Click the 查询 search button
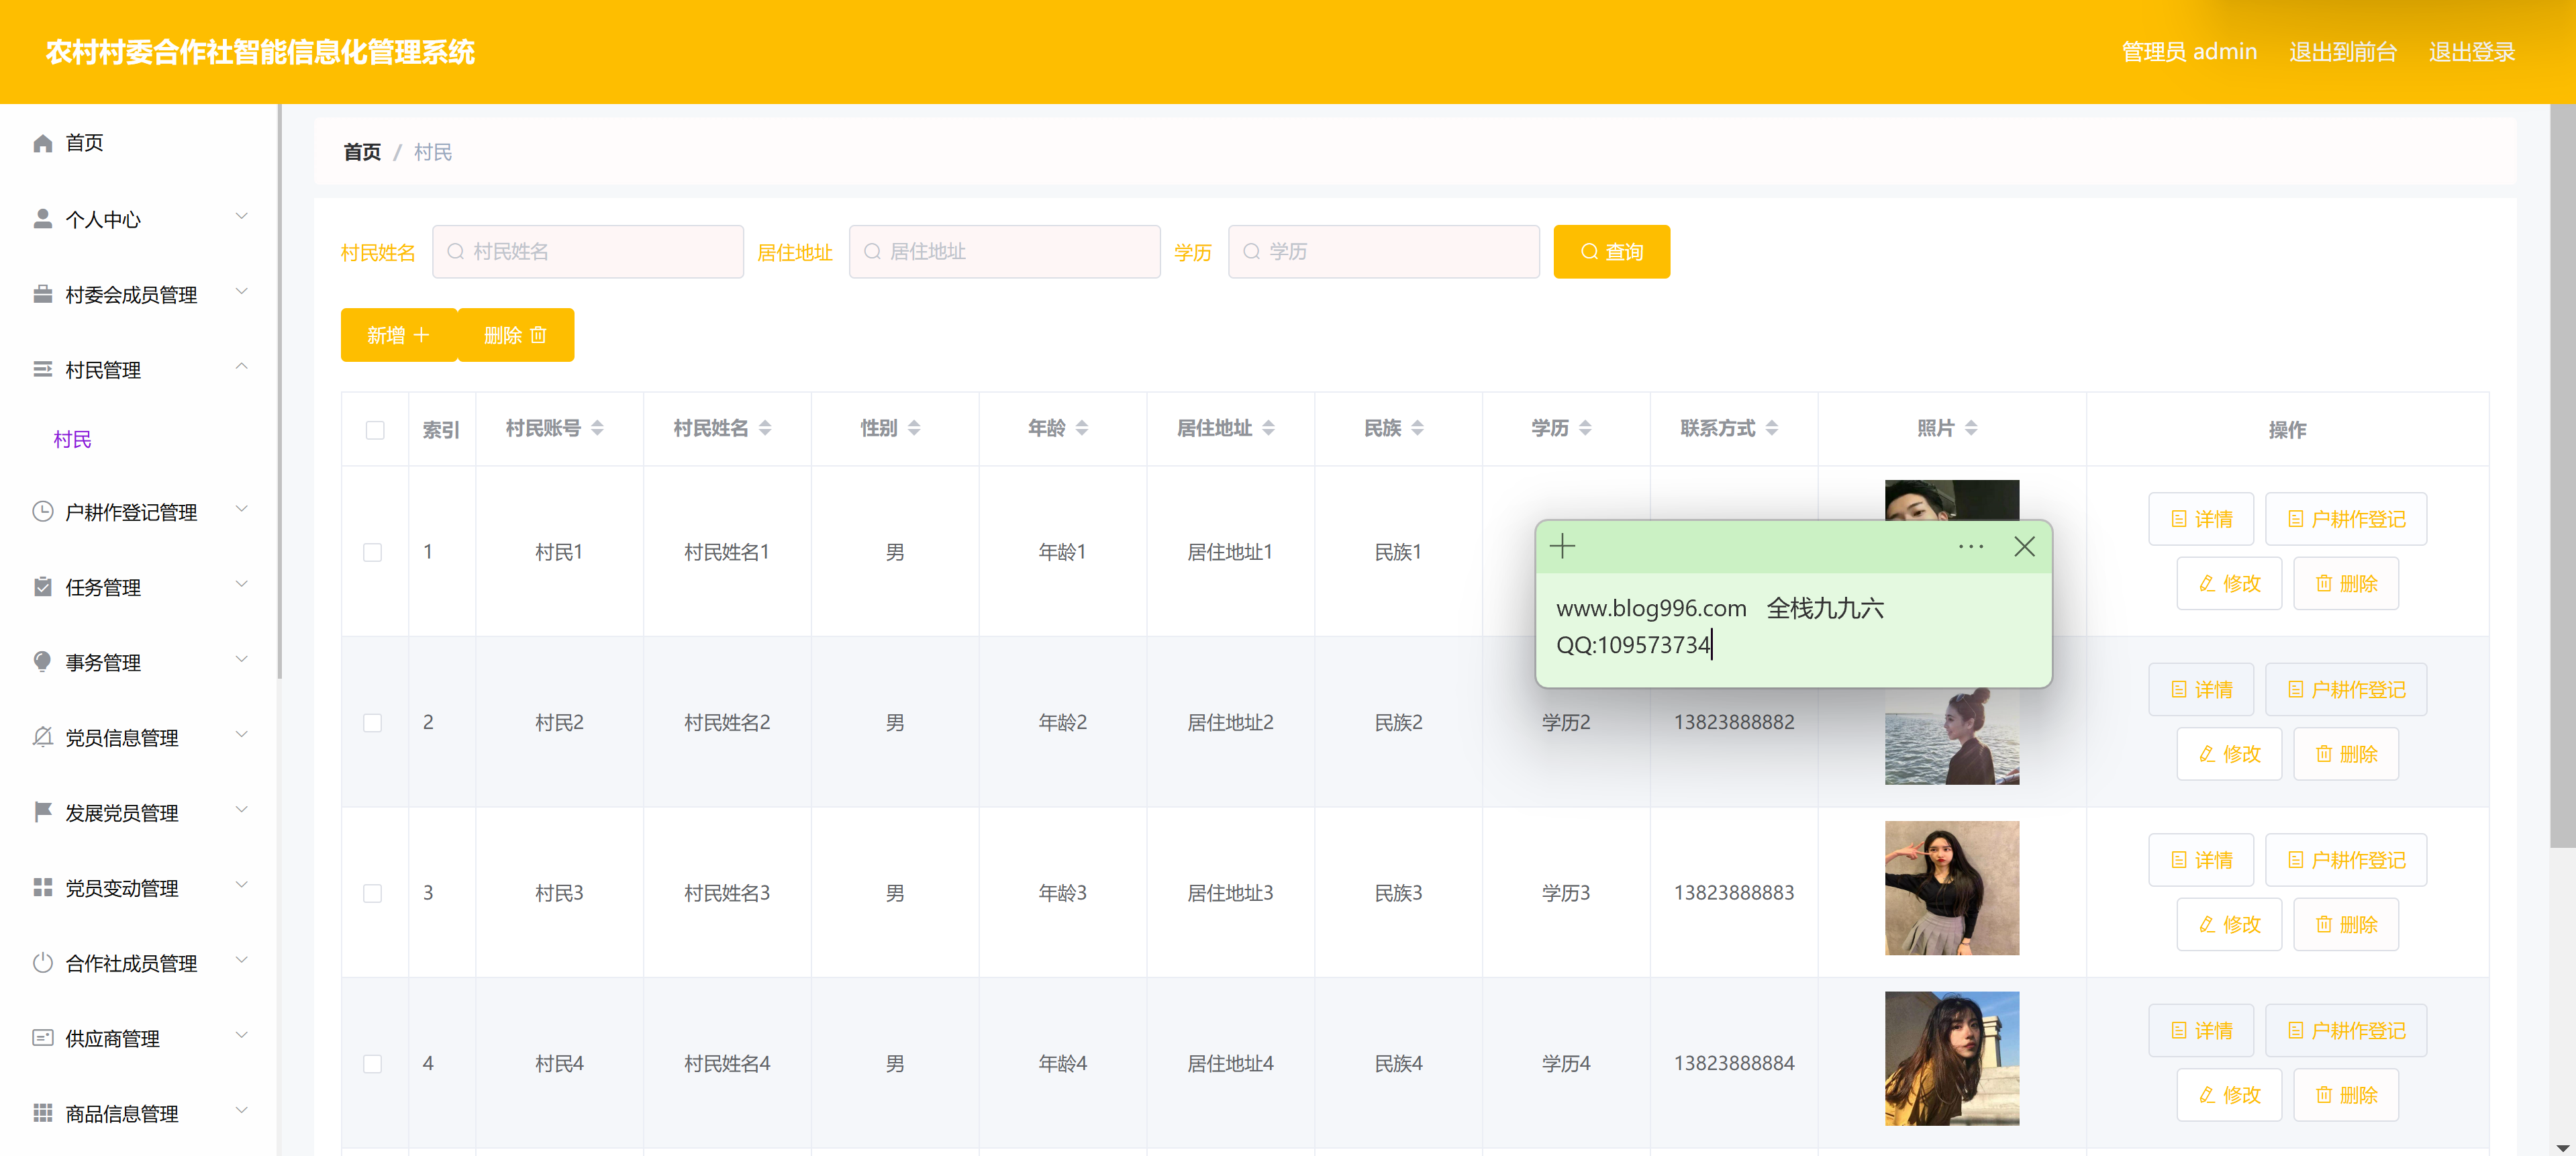The width and height of the screenshot is (2576, 1156). [1610, 252]
